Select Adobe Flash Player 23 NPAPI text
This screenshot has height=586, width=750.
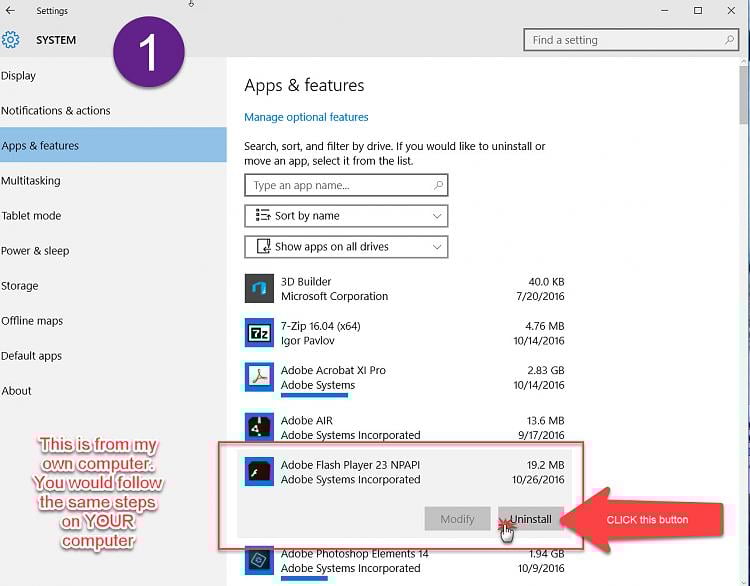pyautogui.click(x=350, y=464)
